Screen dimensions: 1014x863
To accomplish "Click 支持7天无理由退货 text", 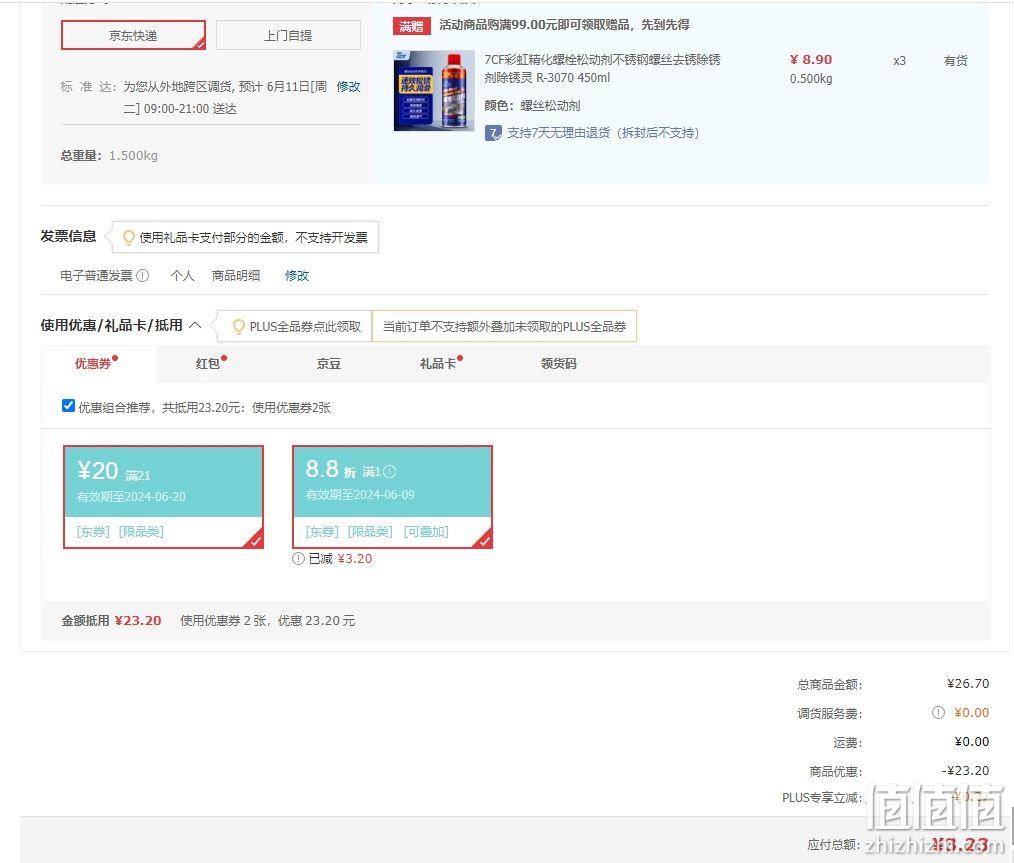I will point(603,133).
